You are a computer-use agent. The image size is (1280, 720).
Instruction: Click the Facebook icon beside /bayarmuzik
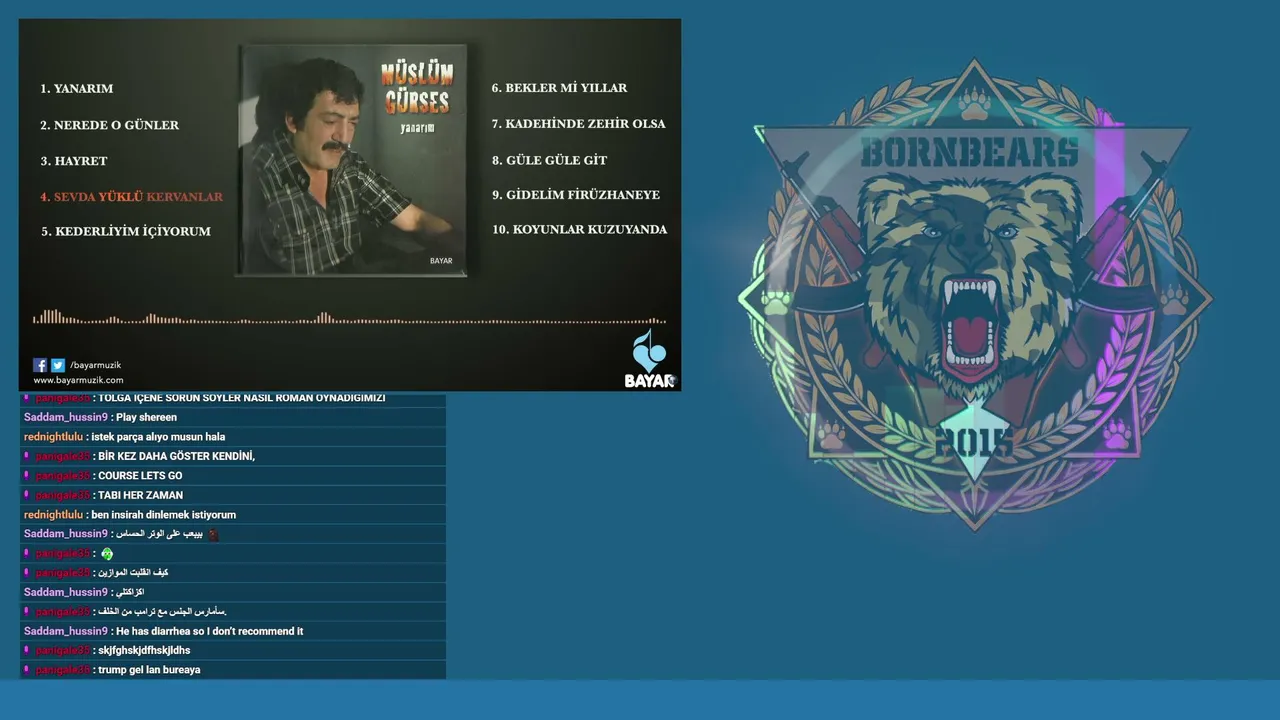pos(40,365)
